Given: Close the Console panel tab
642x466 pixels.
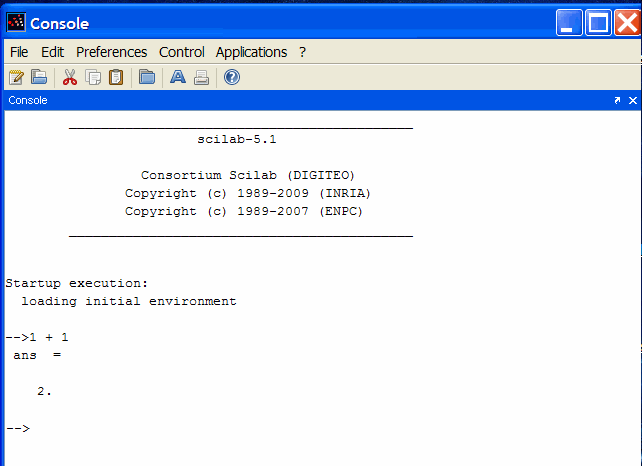Looking at the screenshot, I should (633, 100).
